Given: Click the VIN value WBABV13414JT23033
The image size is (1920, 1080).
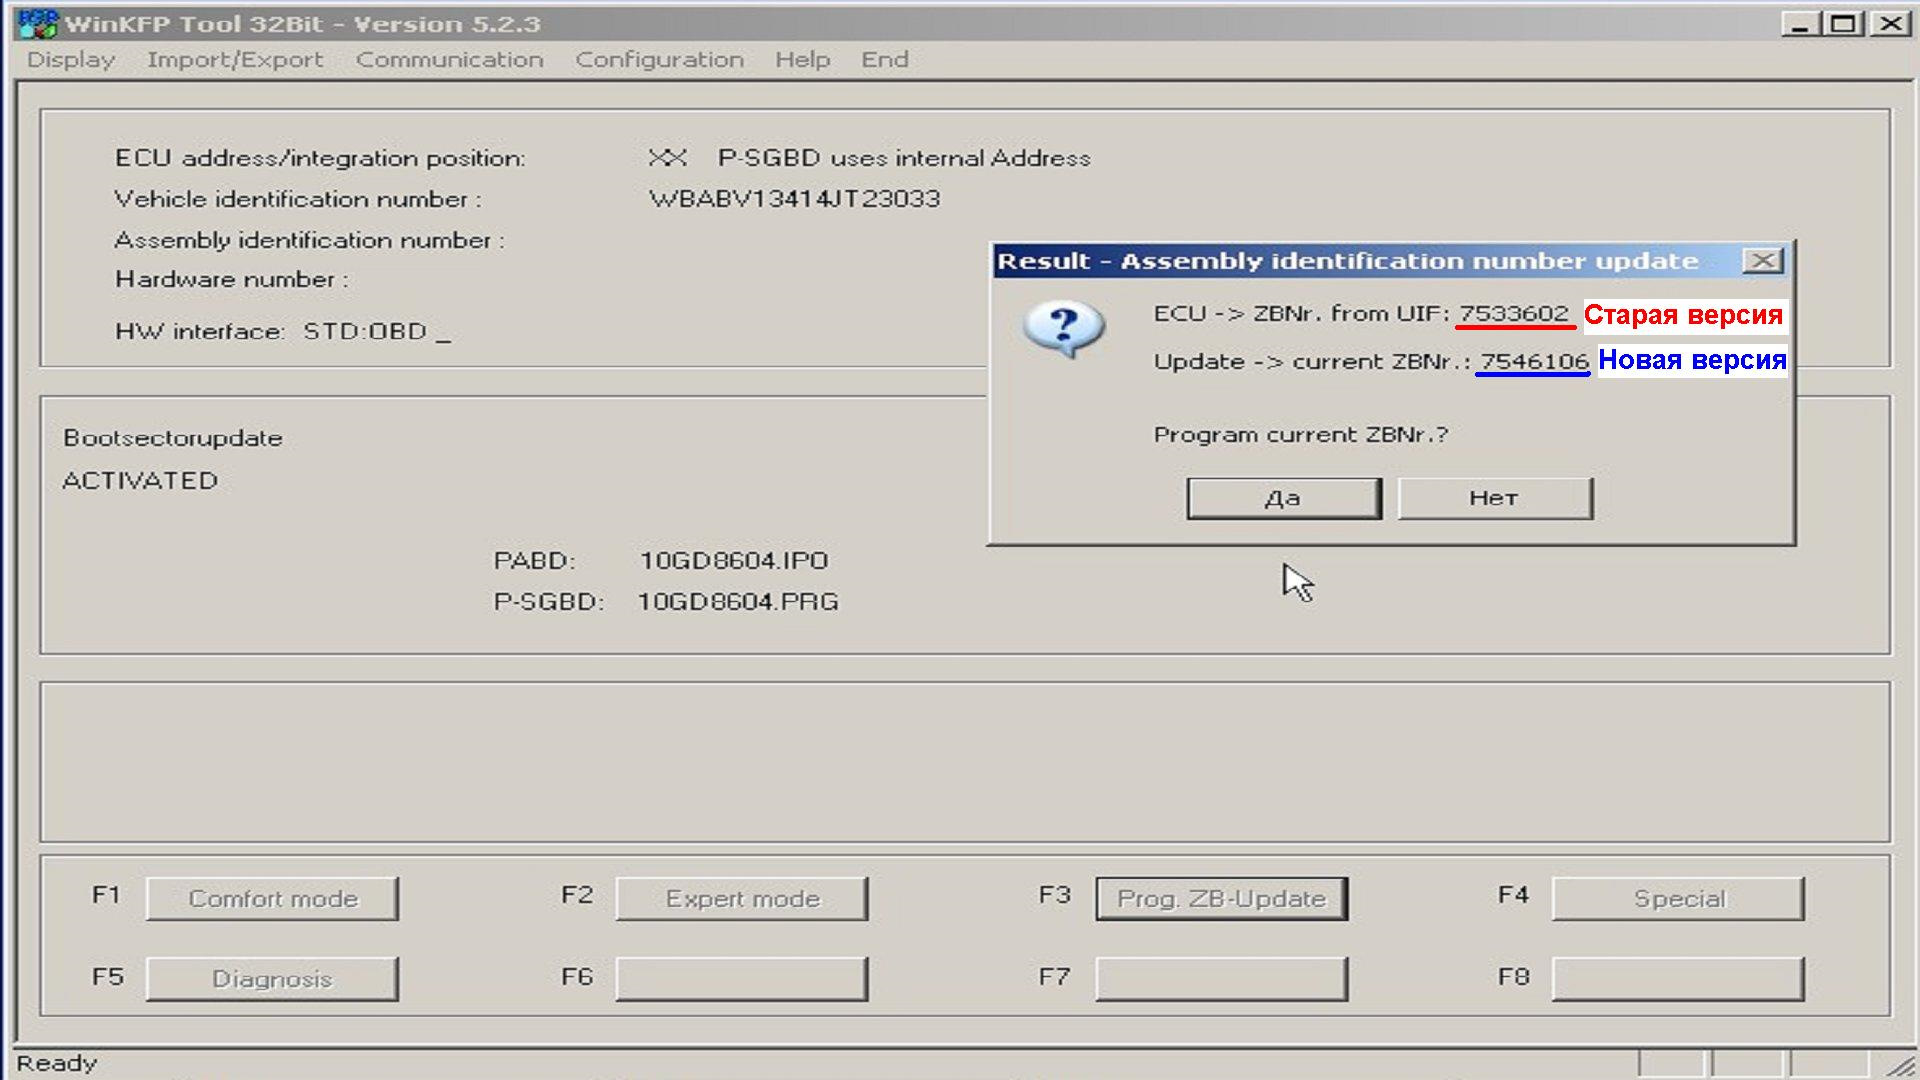Looking at the screenshot, I should pyautogui.click(x=795, y=199).
